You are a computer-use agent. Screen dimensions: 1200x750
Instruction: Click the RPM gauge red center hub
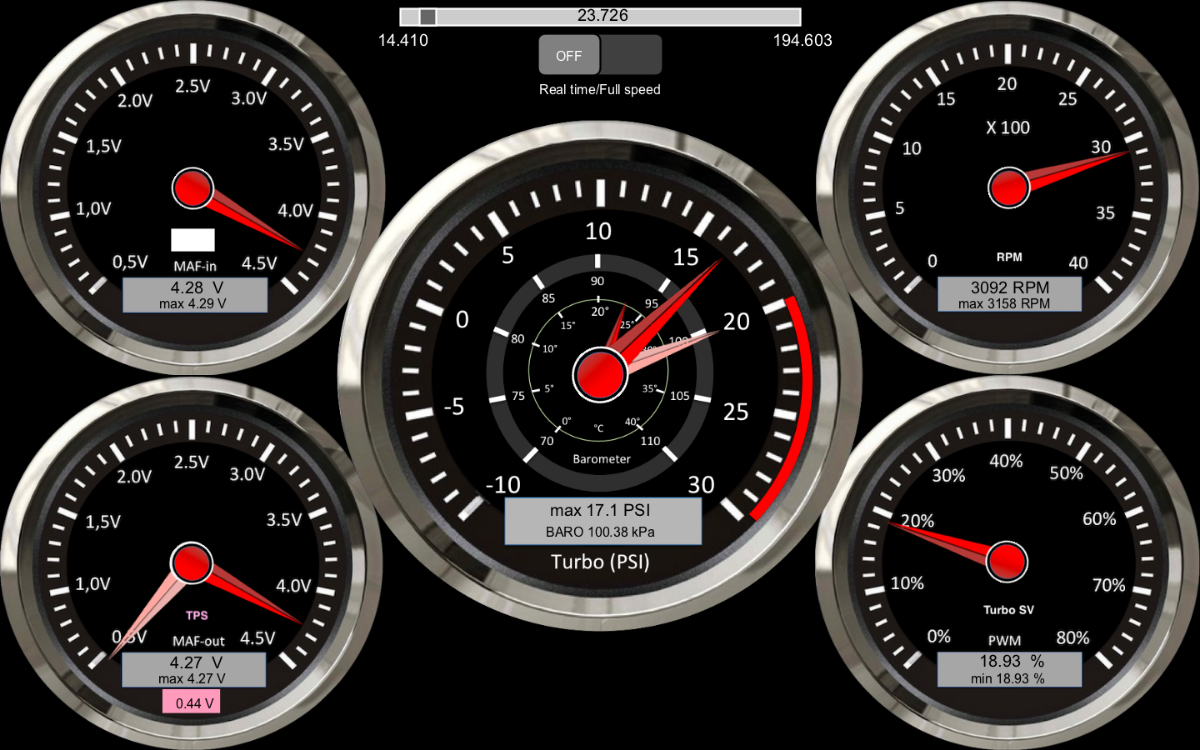pos(1009,186)
